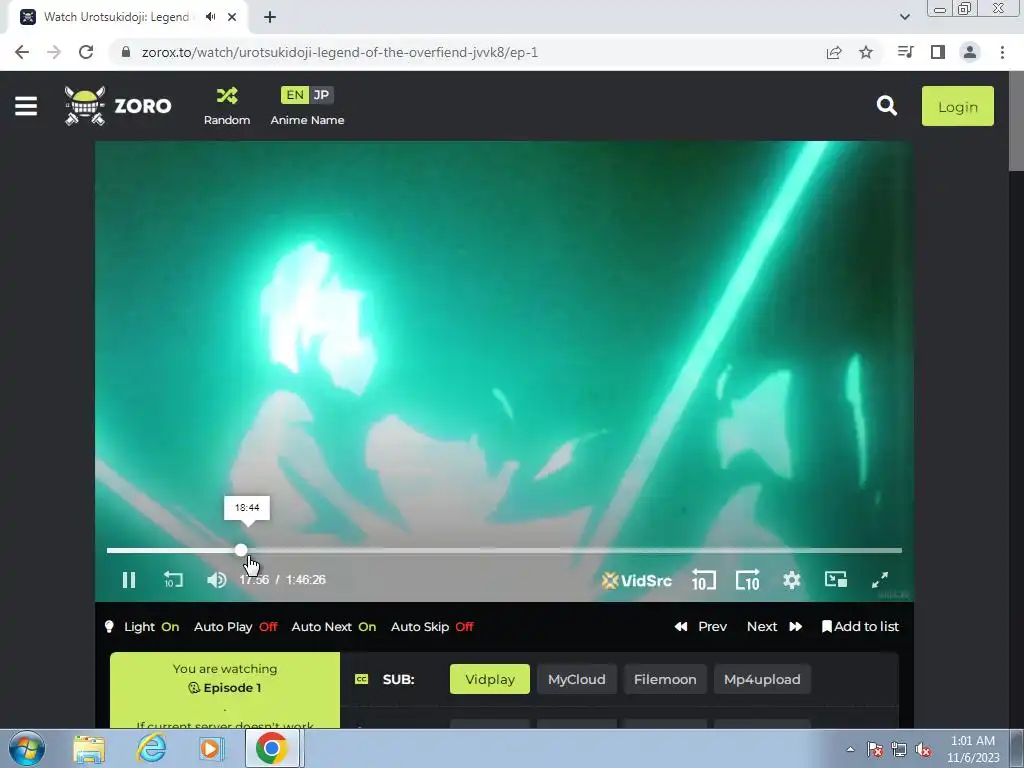Toggle Auto Skip option
This screenshot has height=768, width=1024.
click(432, 627)
